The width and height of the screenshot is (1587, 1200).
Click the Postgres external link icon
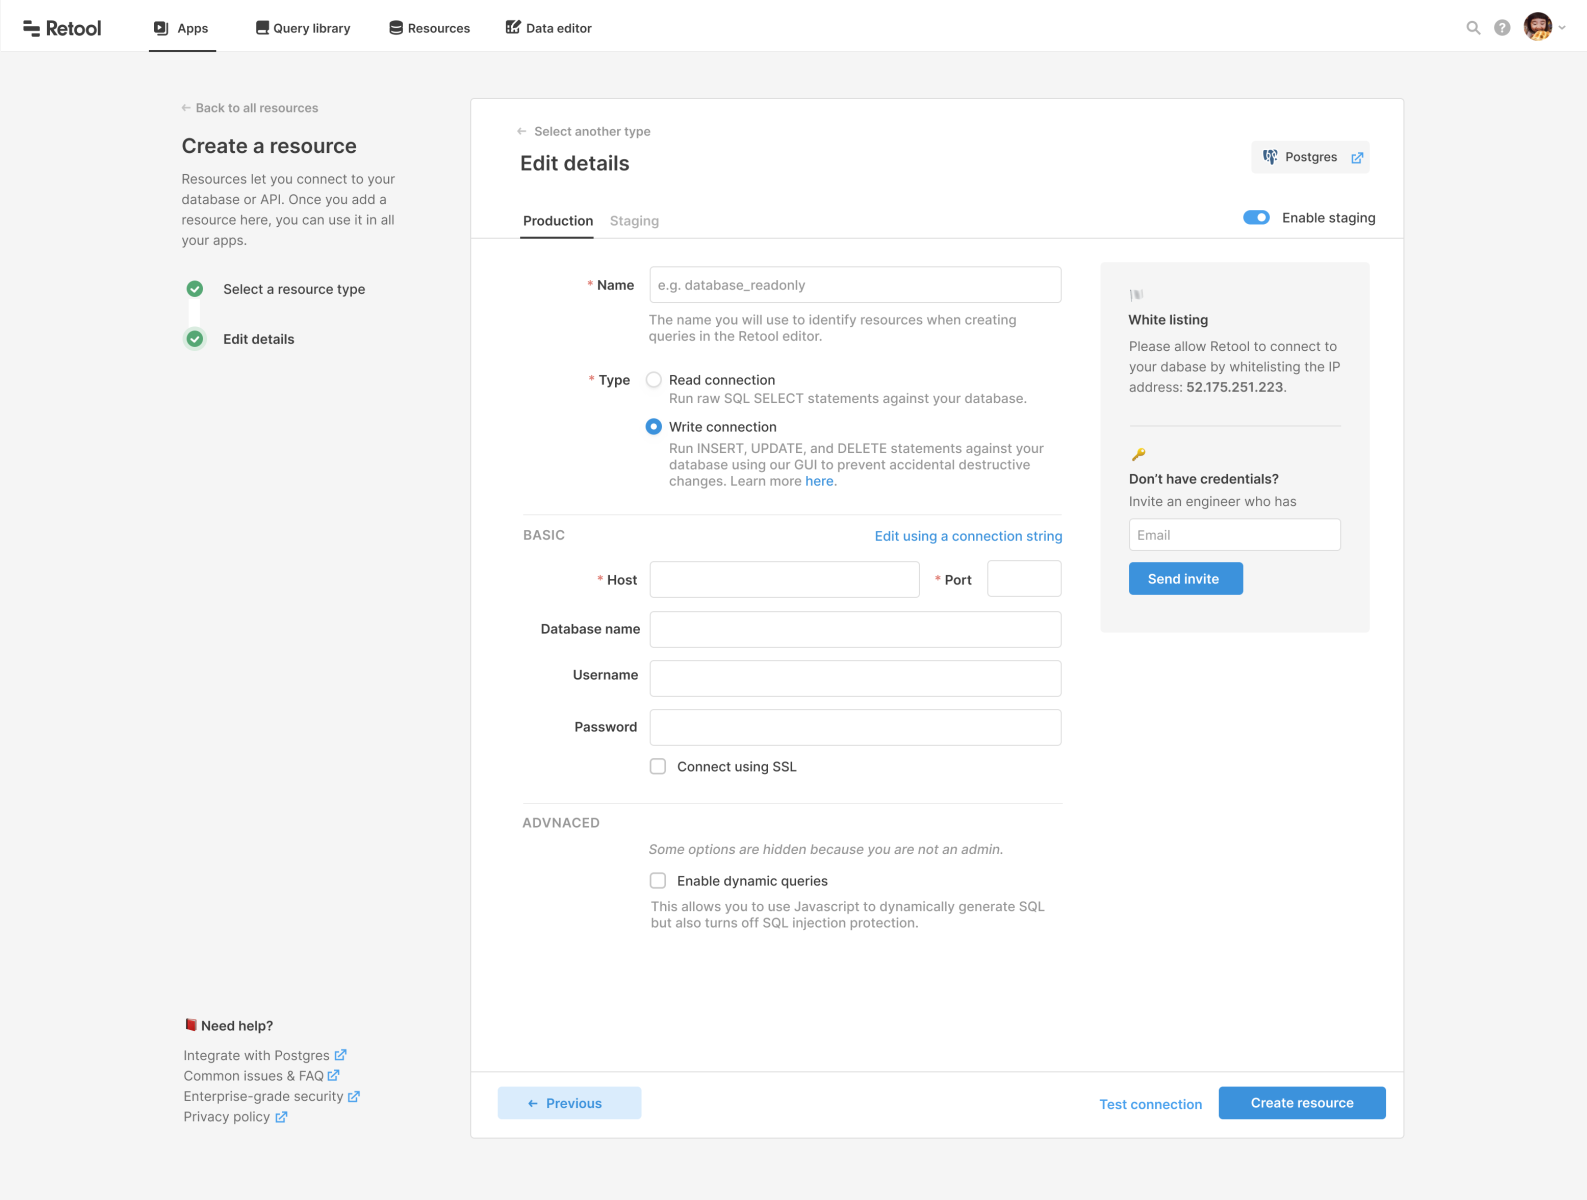(1357, 158)
